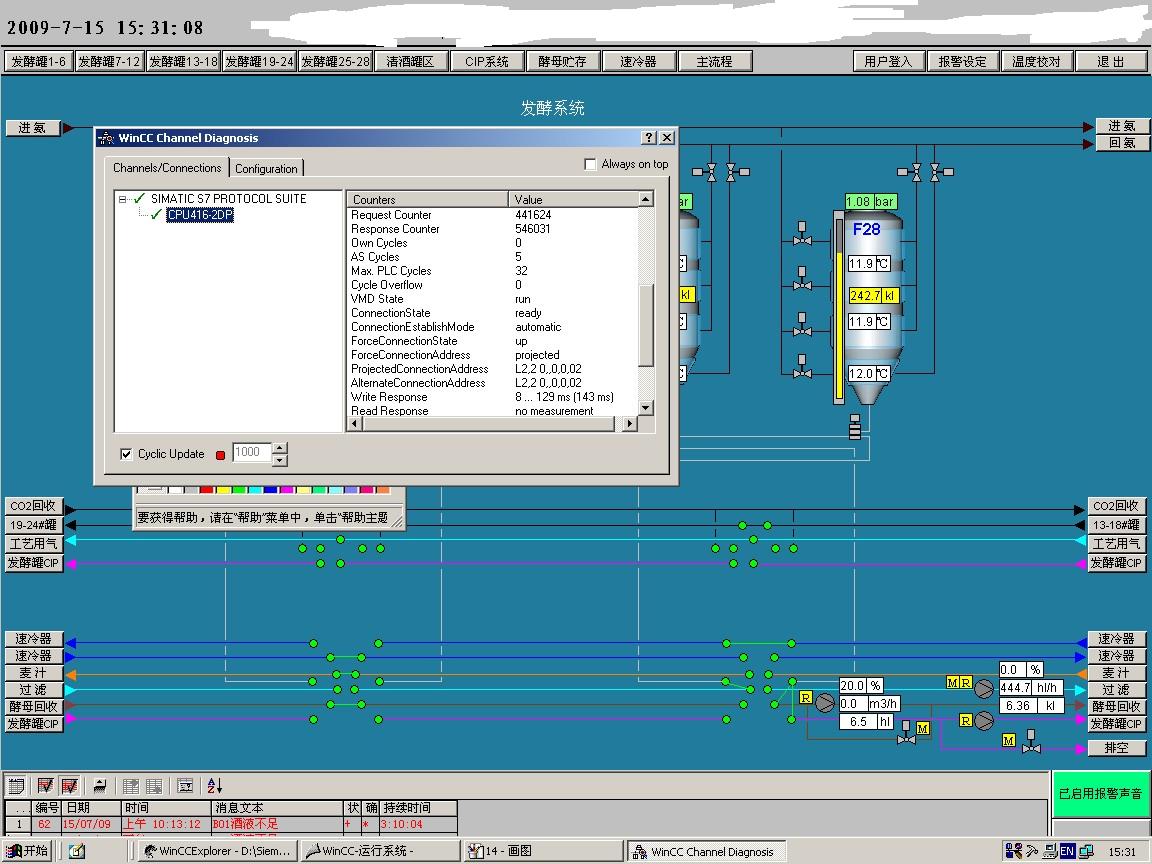Click the horn acknowledge icon in alarm toolbar
Screen dimensions: 1152x864
100,786
